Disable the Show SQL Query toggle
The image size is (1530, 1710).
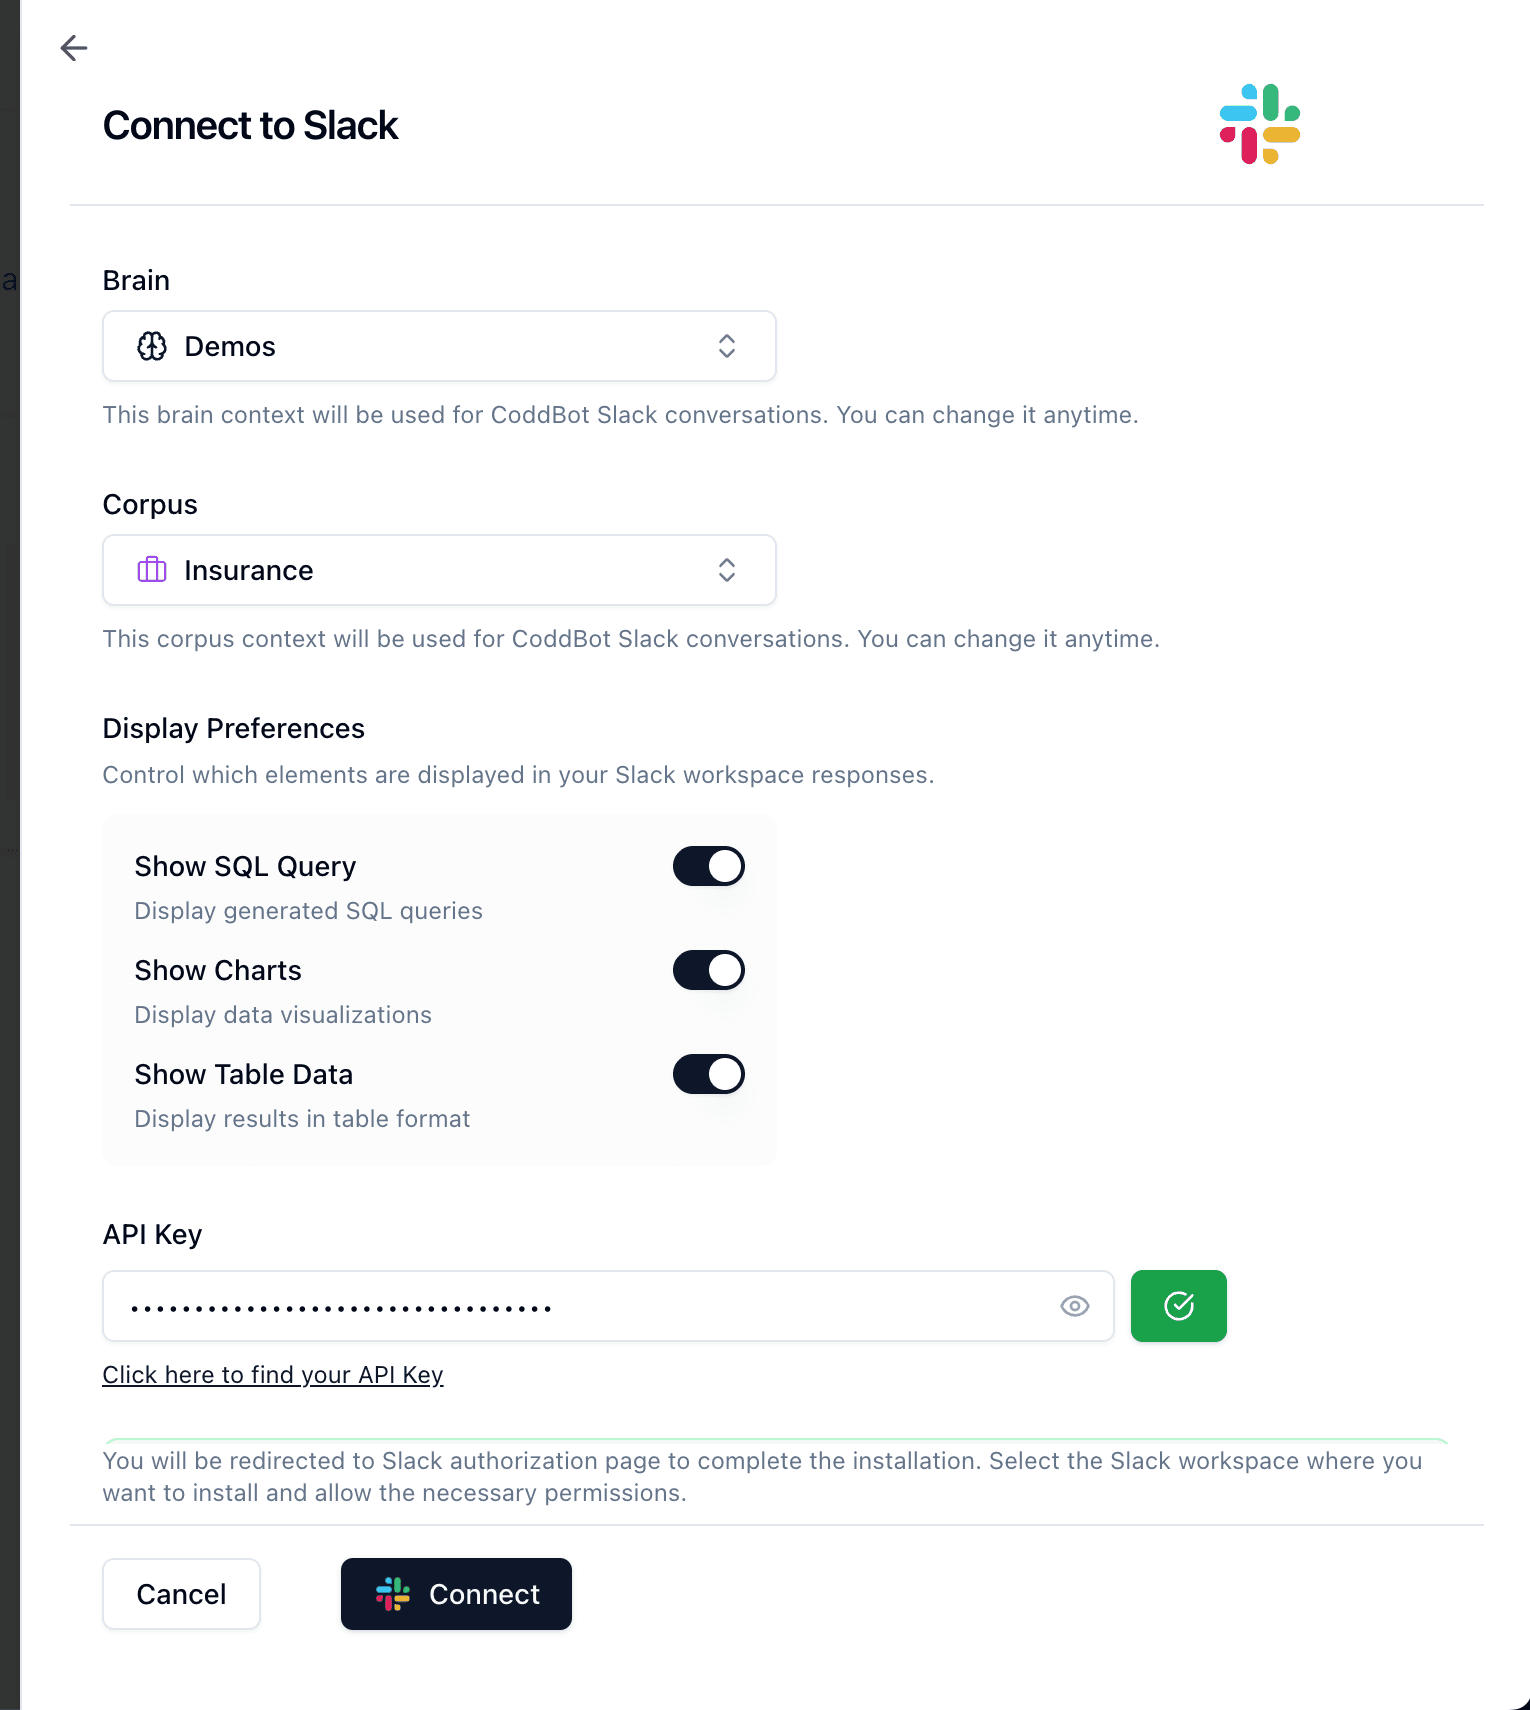pyautogui.click(x=708, y=866)
